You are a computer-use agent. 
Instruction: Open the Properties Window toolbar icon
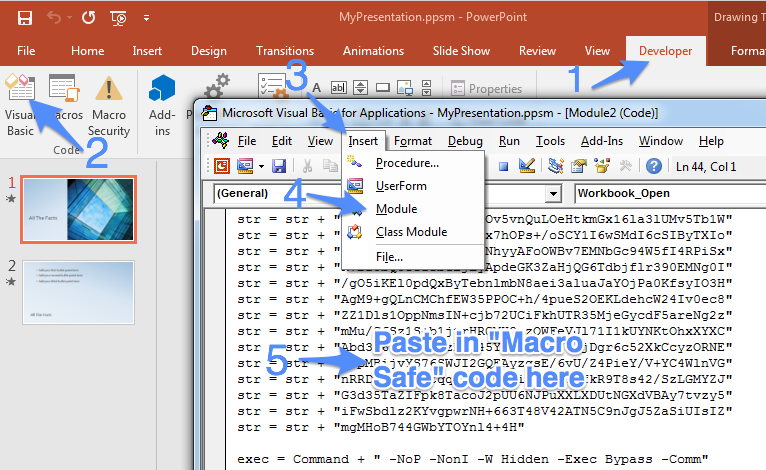579,166
